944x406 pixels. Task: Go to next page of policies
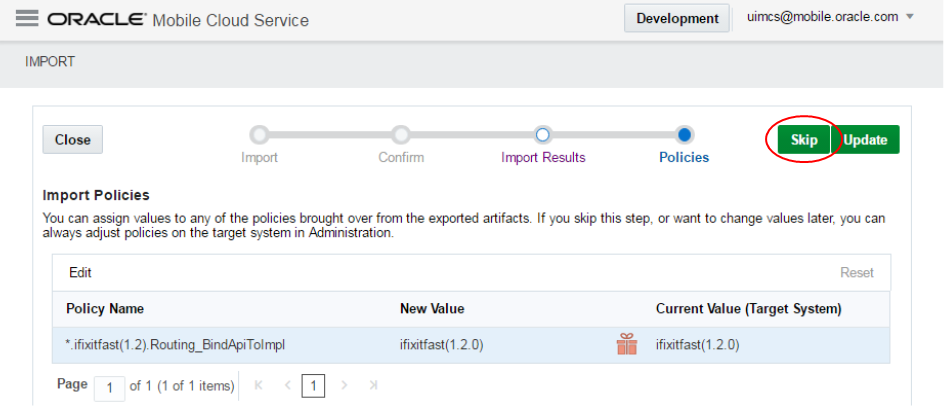345,385
